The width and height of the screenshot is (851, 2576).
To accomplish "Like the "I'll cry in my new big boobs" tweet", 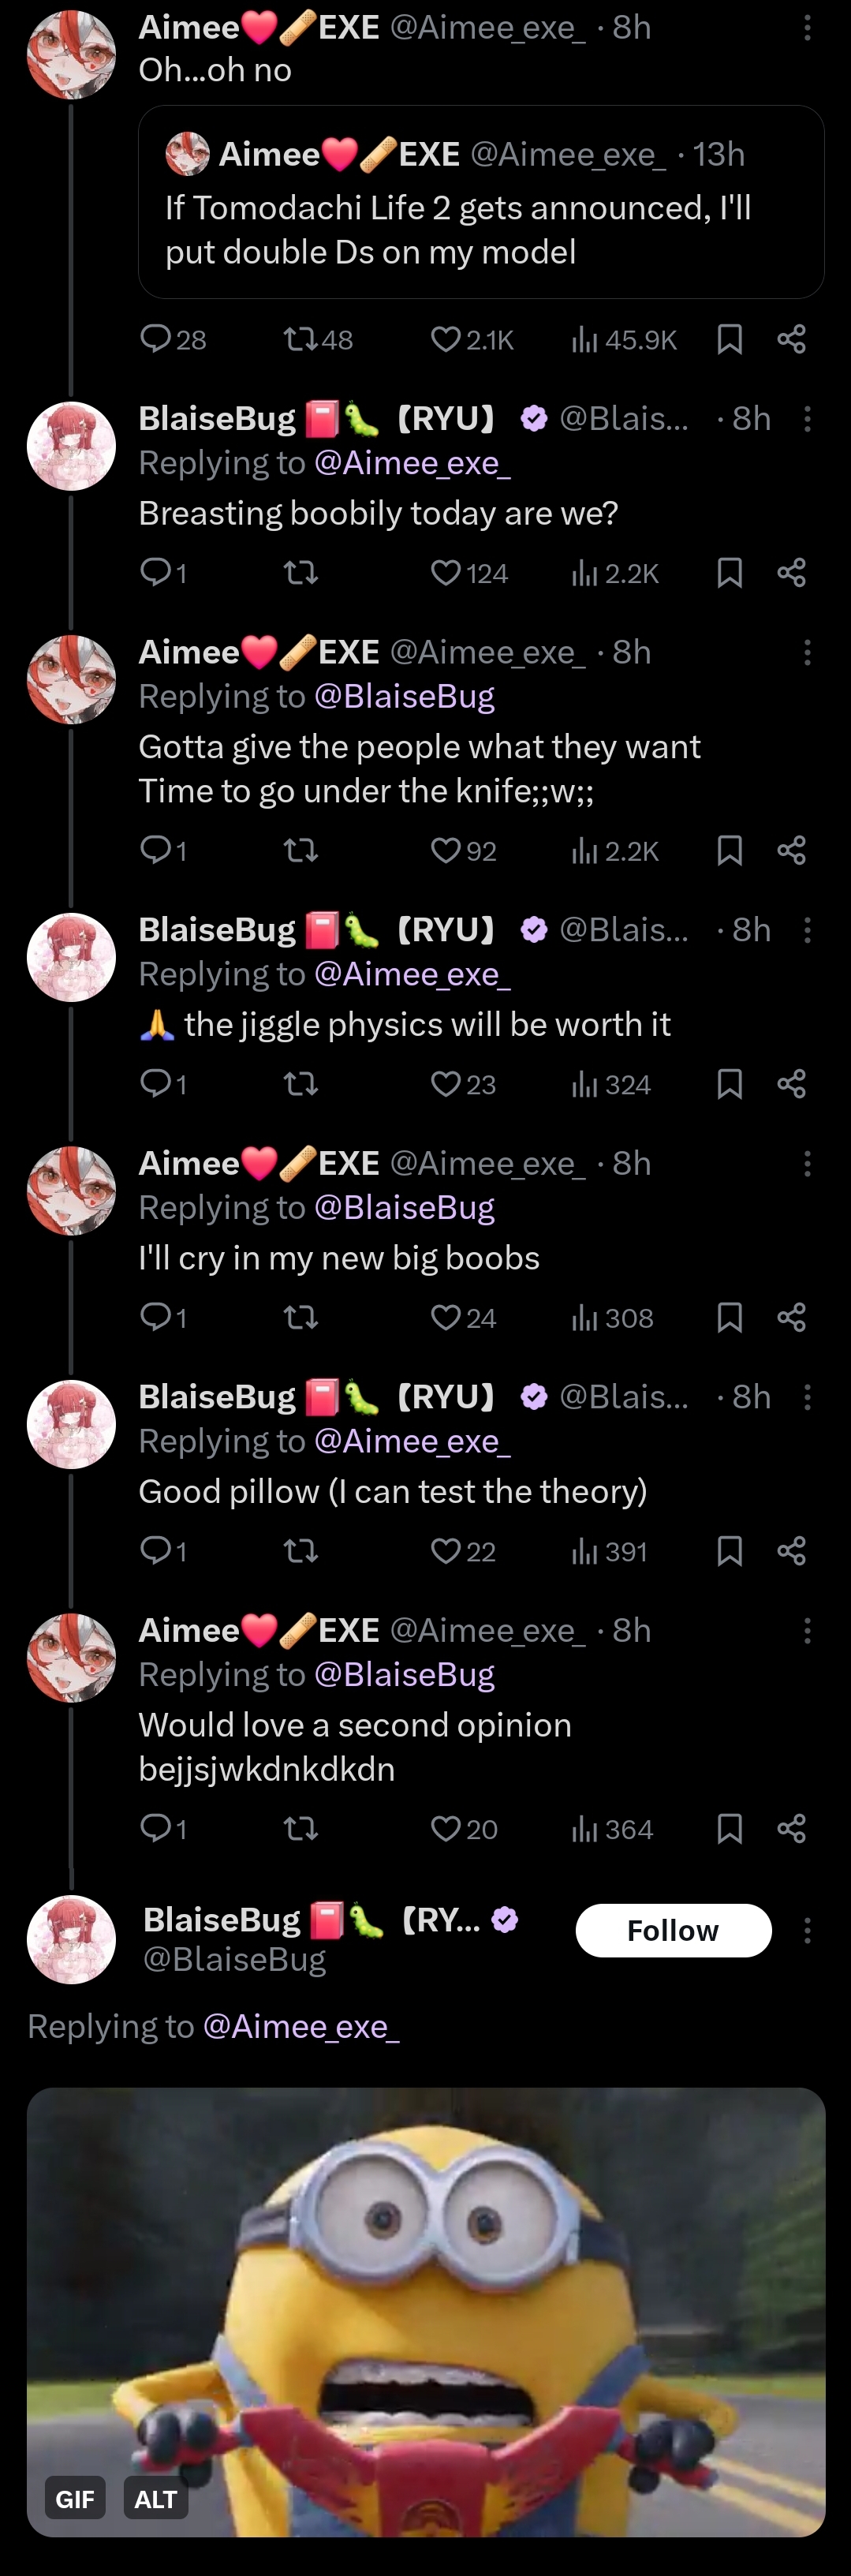I will (463, 1317).
